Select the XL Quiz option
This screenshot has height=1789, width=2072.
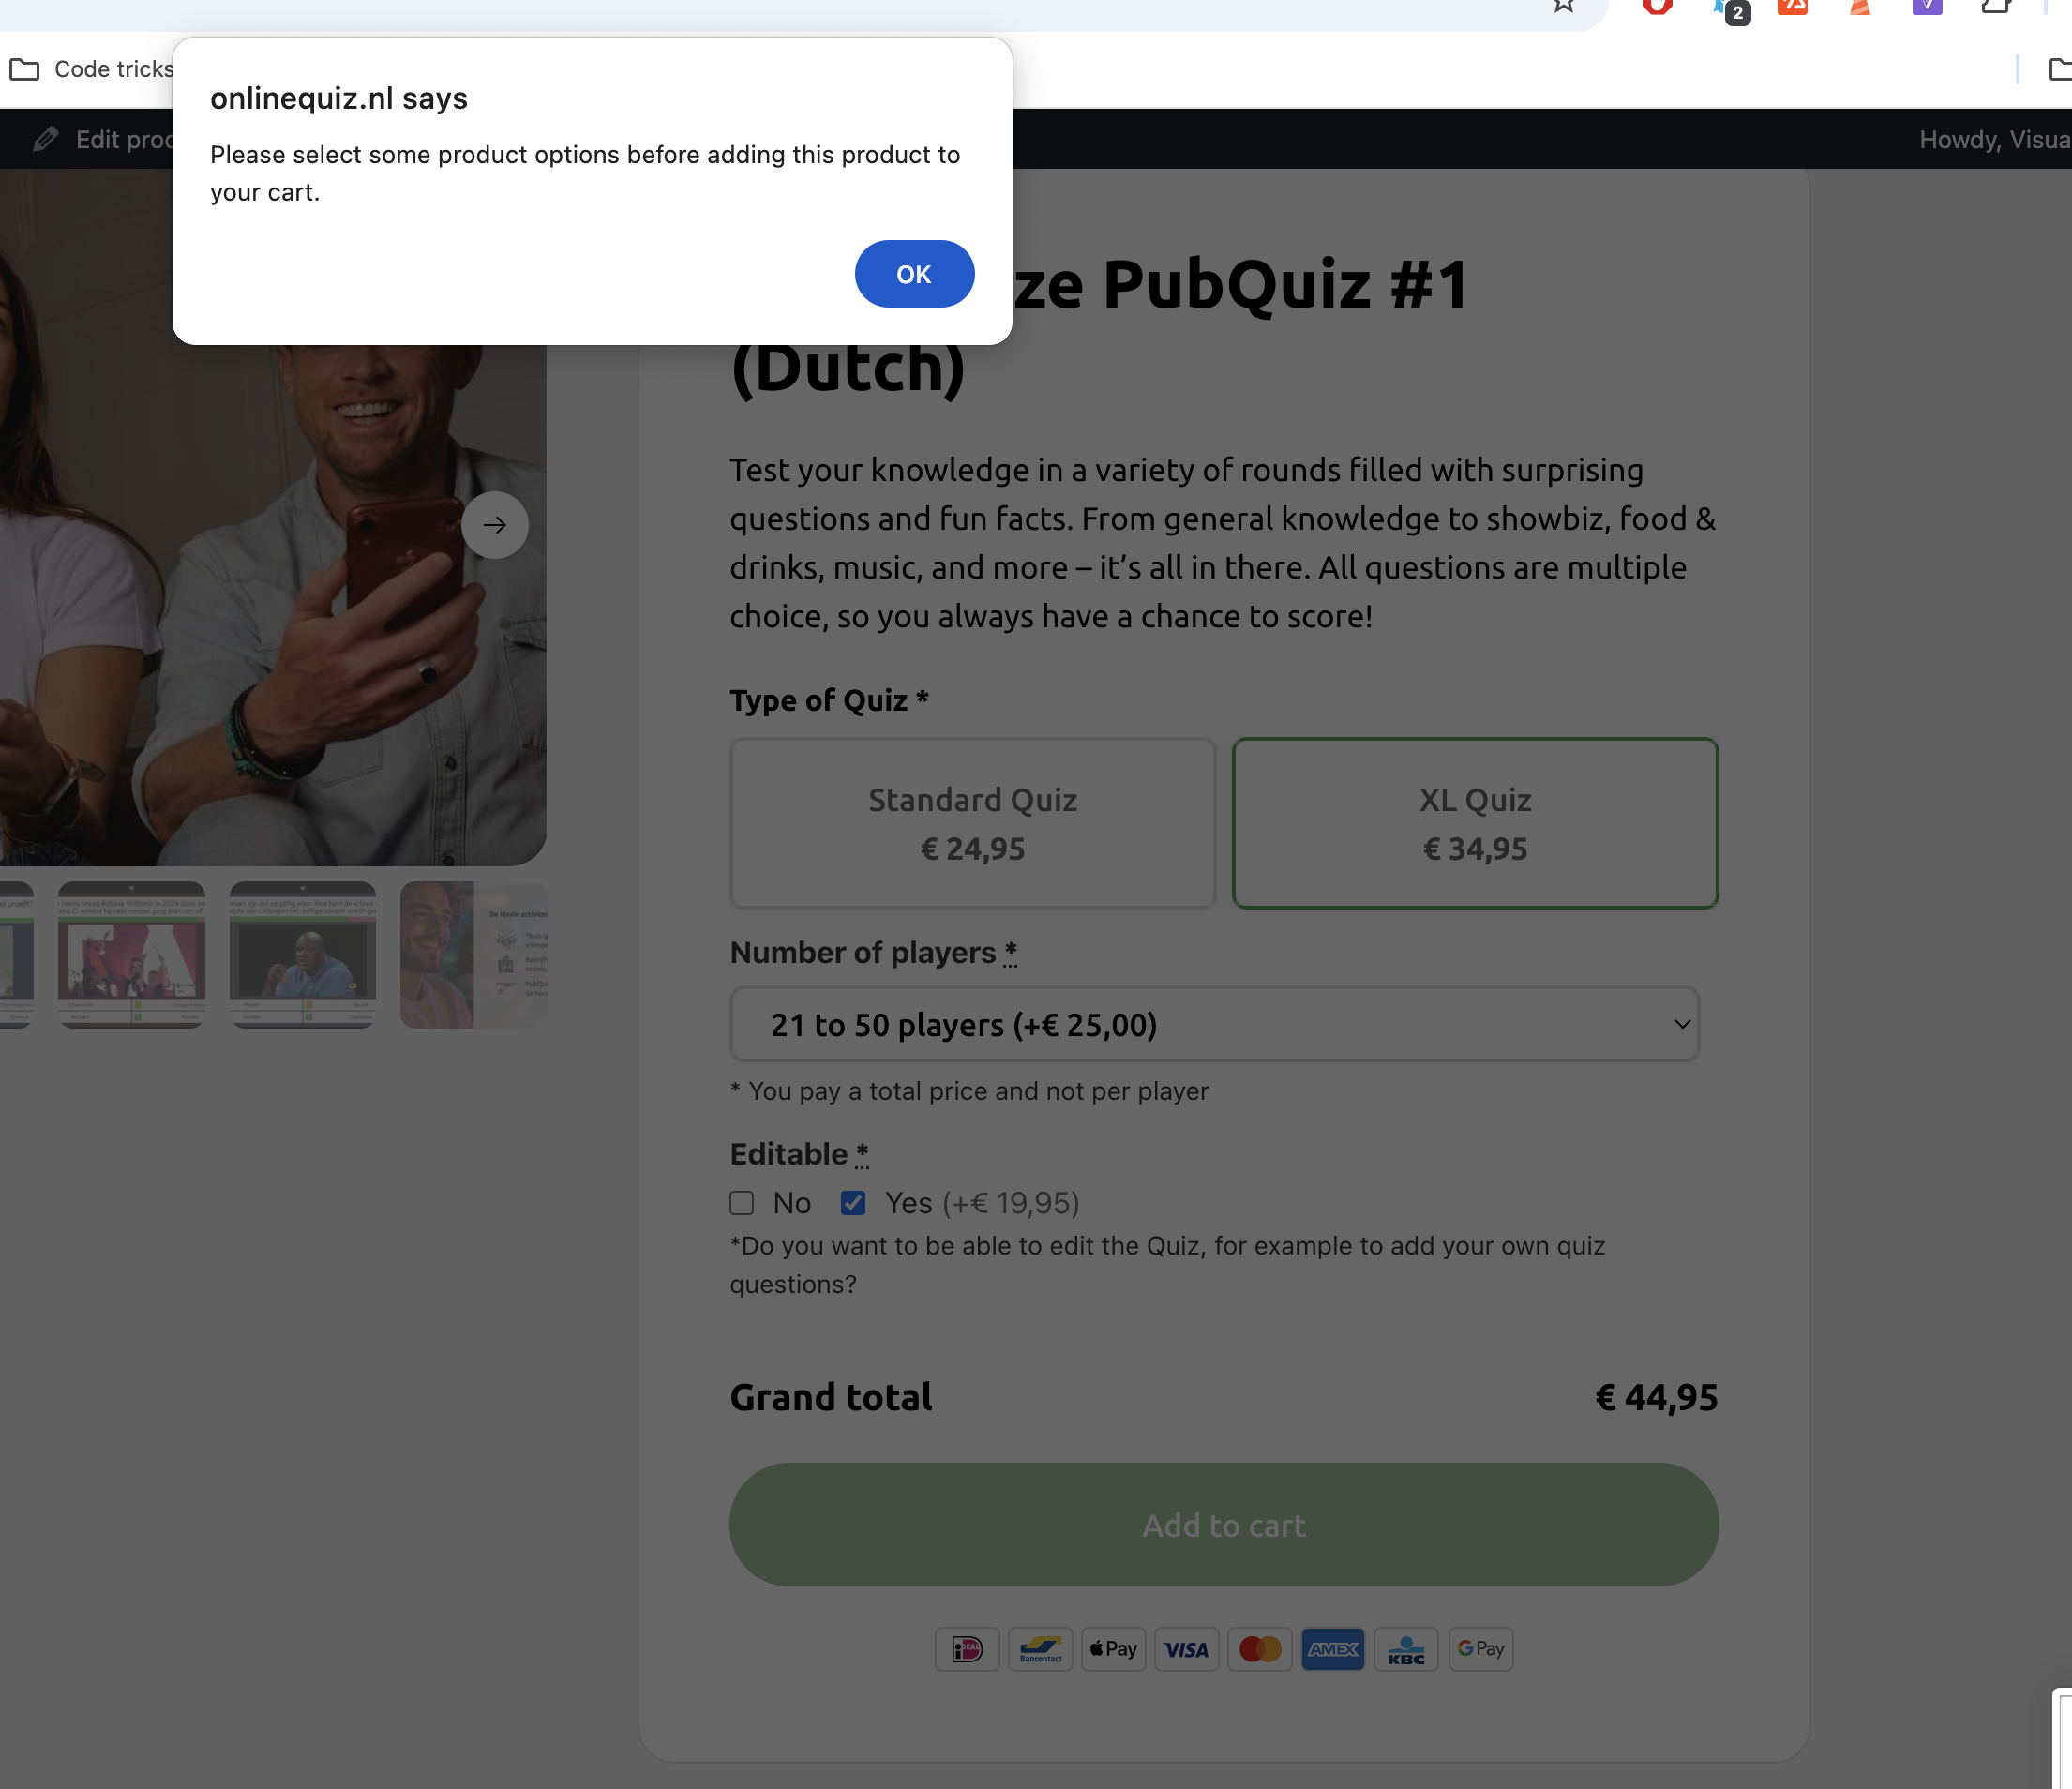[x=1475, y=823]
